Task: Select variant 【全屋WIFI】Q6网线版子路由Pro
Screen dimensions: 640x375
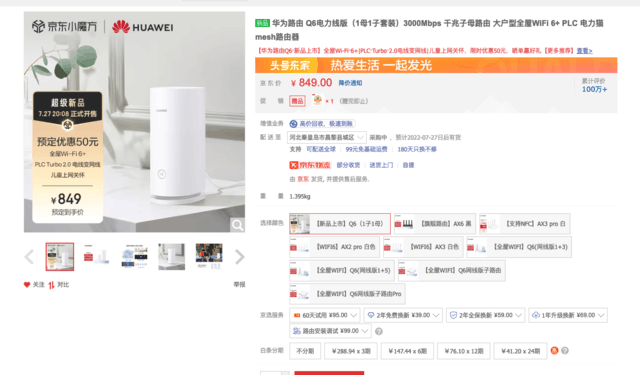Action: point(347,294)
